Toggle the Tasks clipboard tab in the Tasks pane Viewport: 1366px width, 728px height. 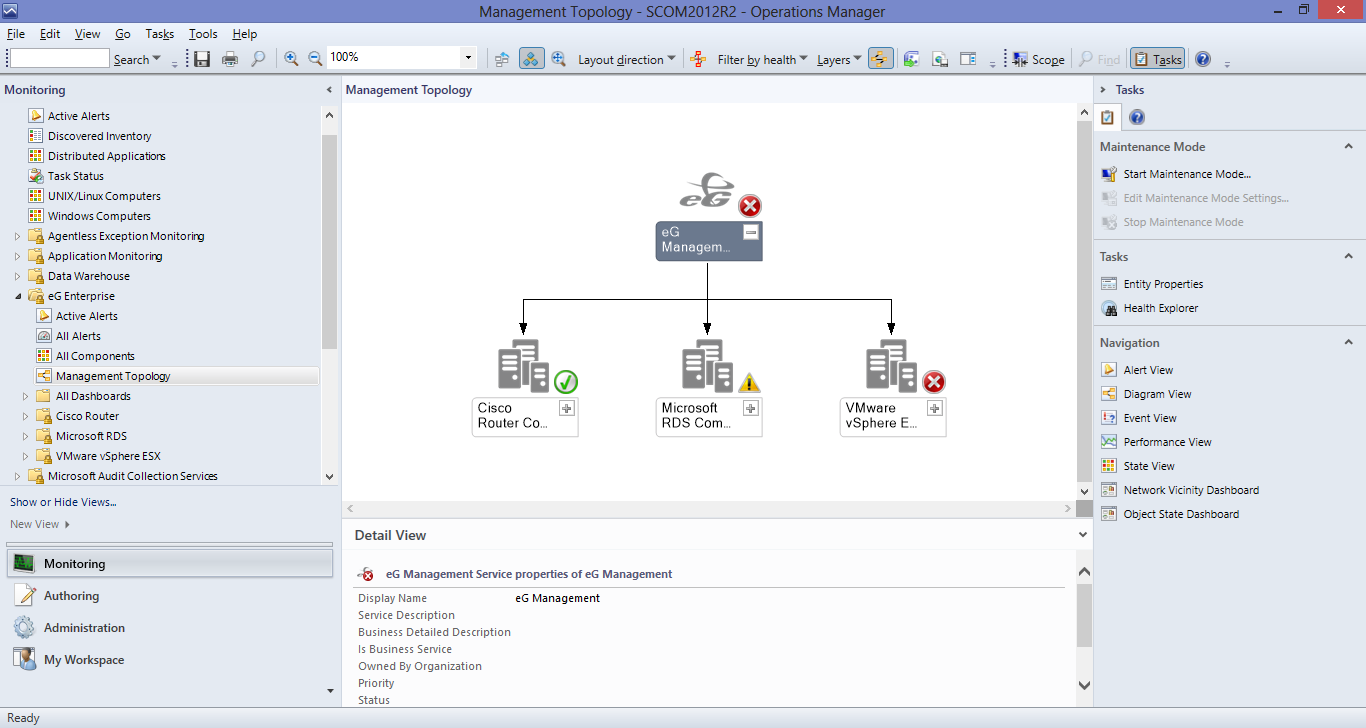[1107, 118]
